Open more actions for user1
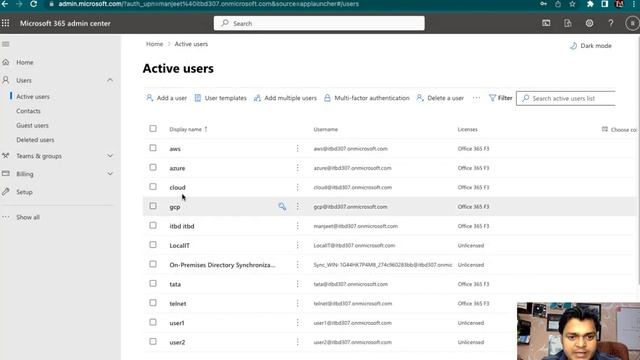 click(x=298, y=322)
